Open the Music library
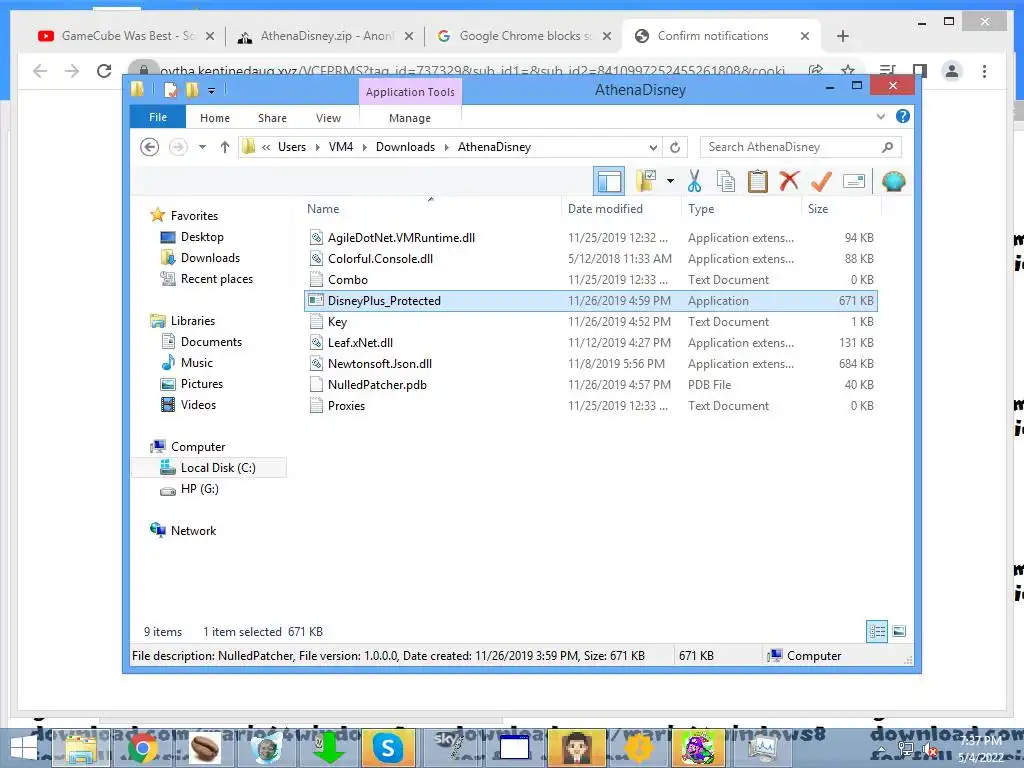1024x768 pixels. pyautogui.click(x=197, y=362)
